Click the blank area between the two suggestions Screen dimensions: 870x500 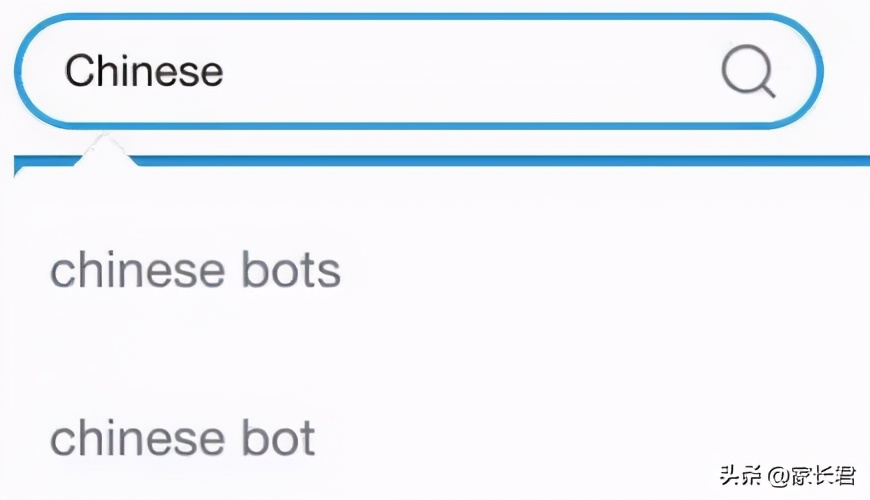[433, 353]
